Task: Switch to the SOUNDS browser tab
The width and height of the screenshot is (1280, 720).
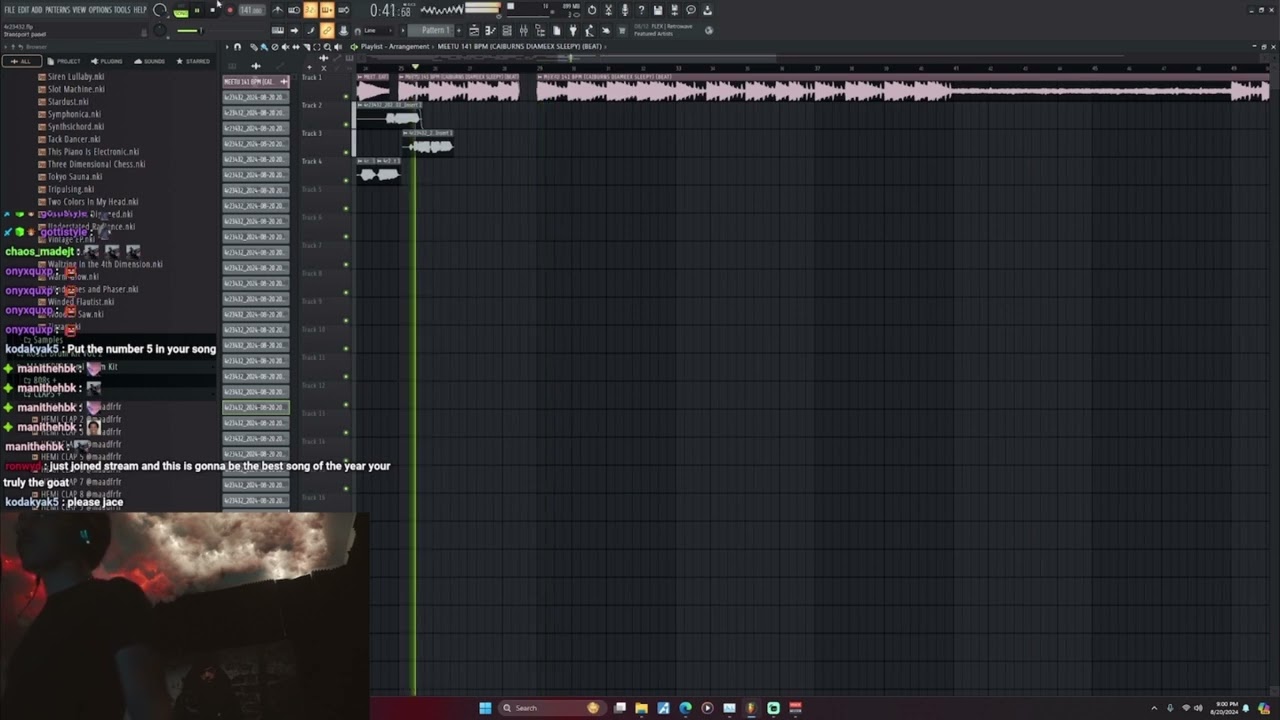Action: (x=149, y=61)
